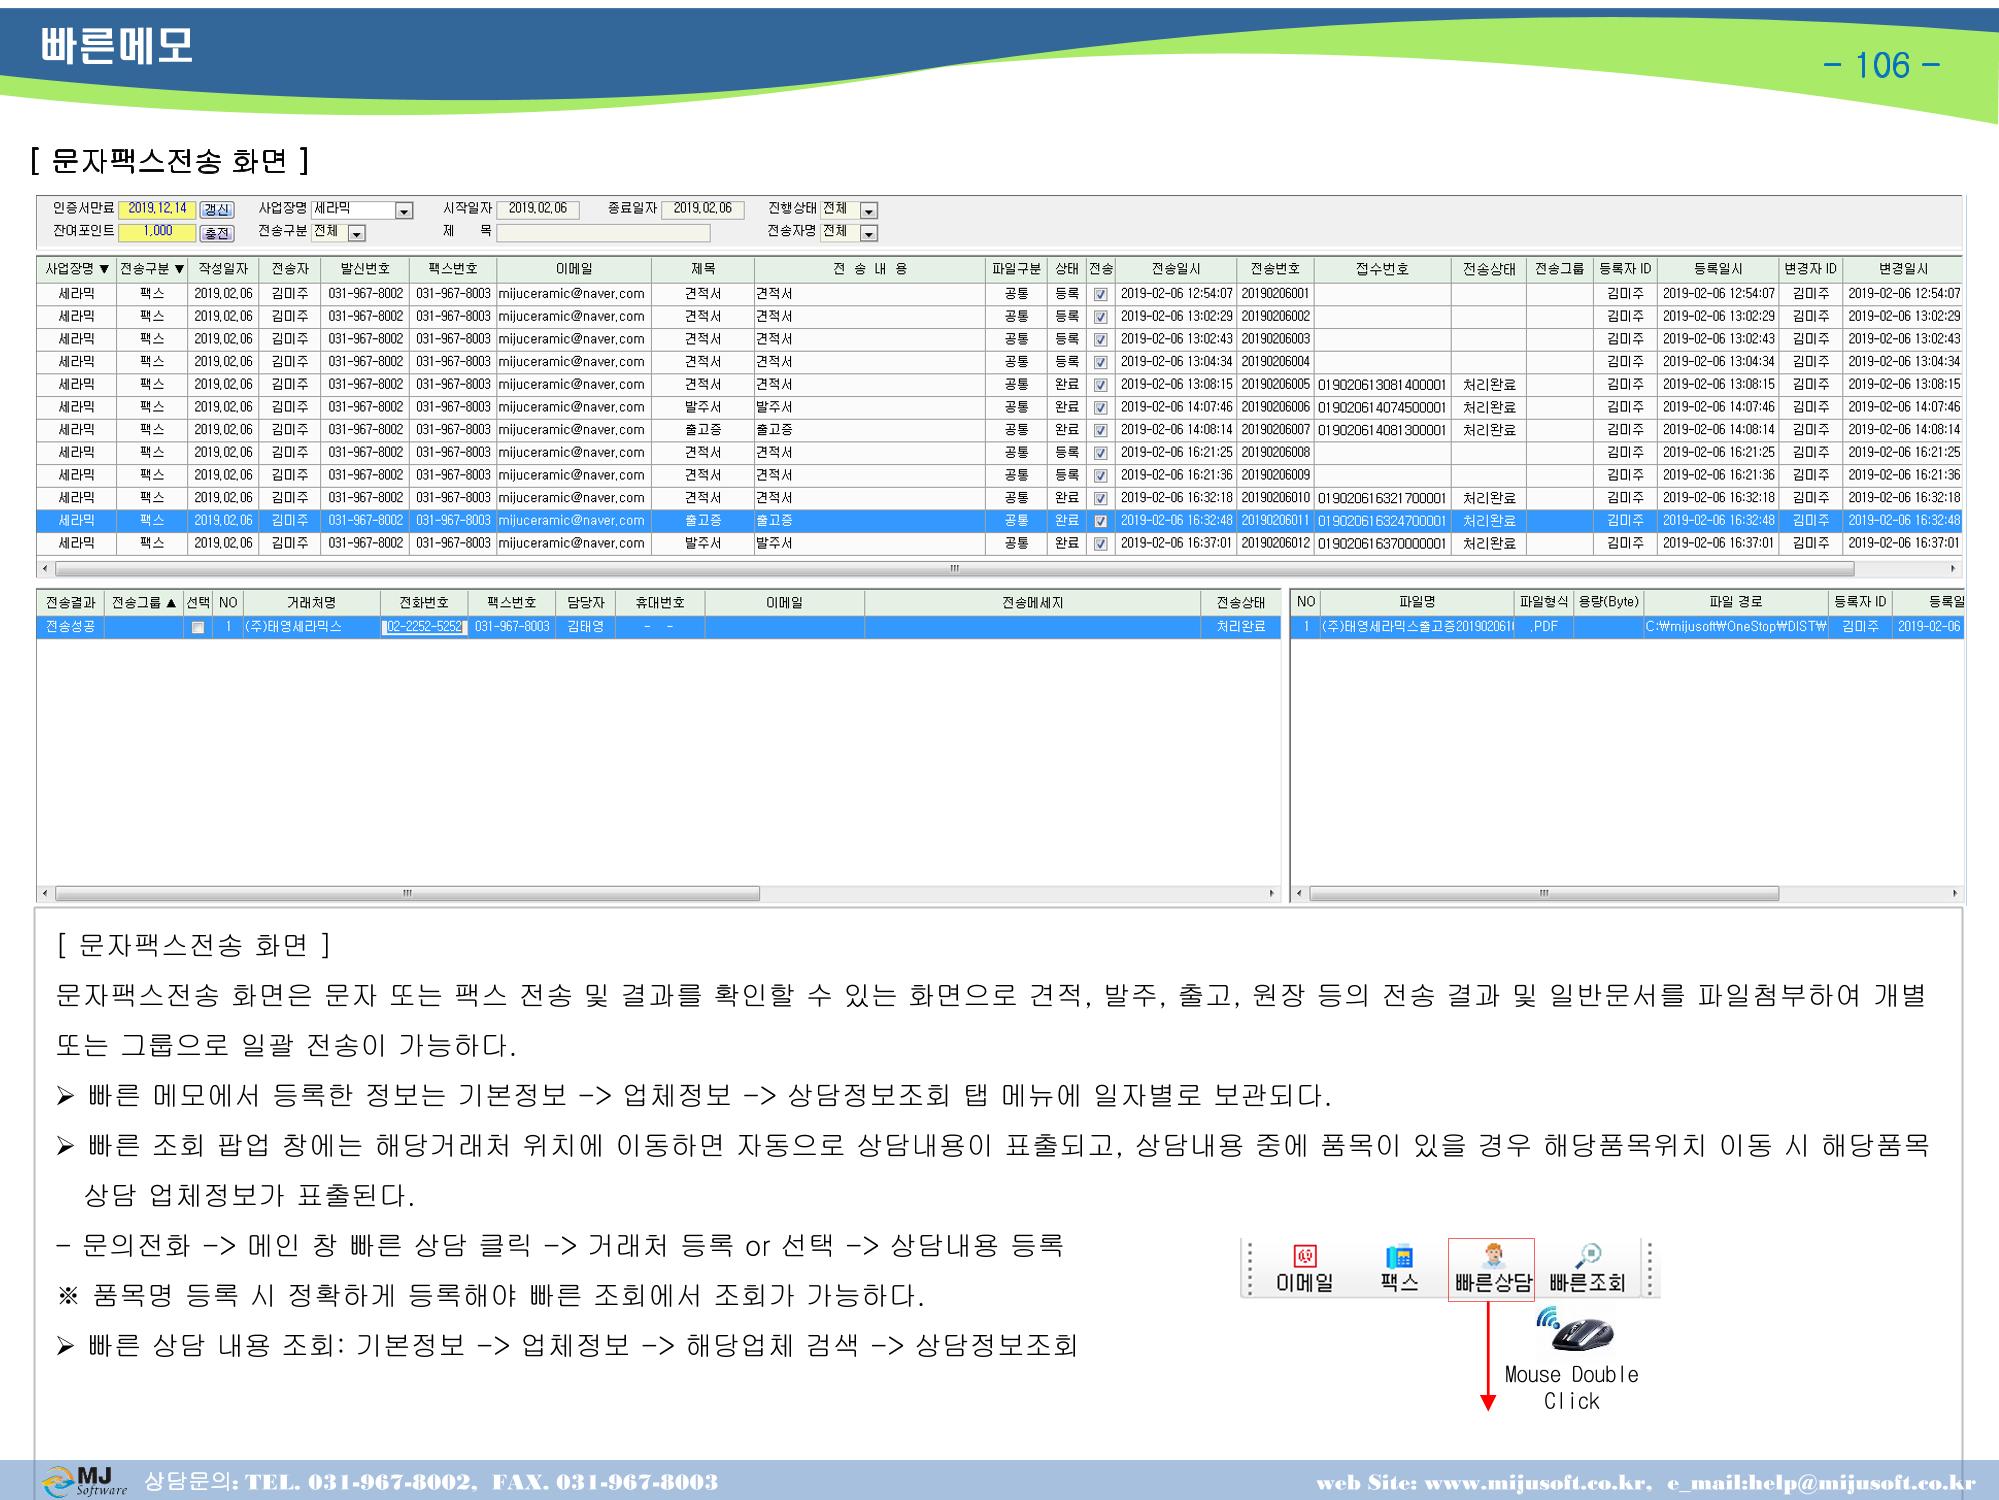Click the 파일 경로 column header
This screenshot has width=1999, height=1500.
tap(1736, 602)
